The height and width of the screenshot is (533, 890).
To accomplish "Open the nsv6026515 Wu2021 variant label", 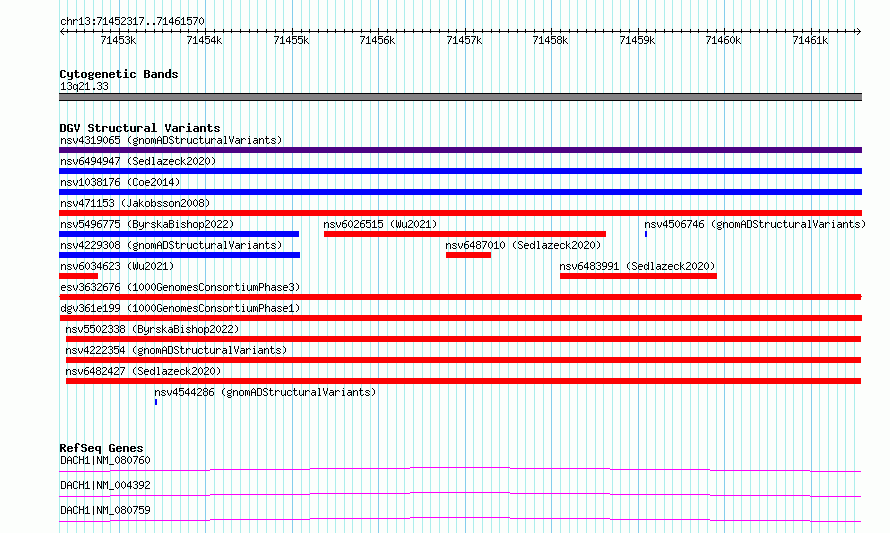I will pyautogui.click(x=380, y=224).
